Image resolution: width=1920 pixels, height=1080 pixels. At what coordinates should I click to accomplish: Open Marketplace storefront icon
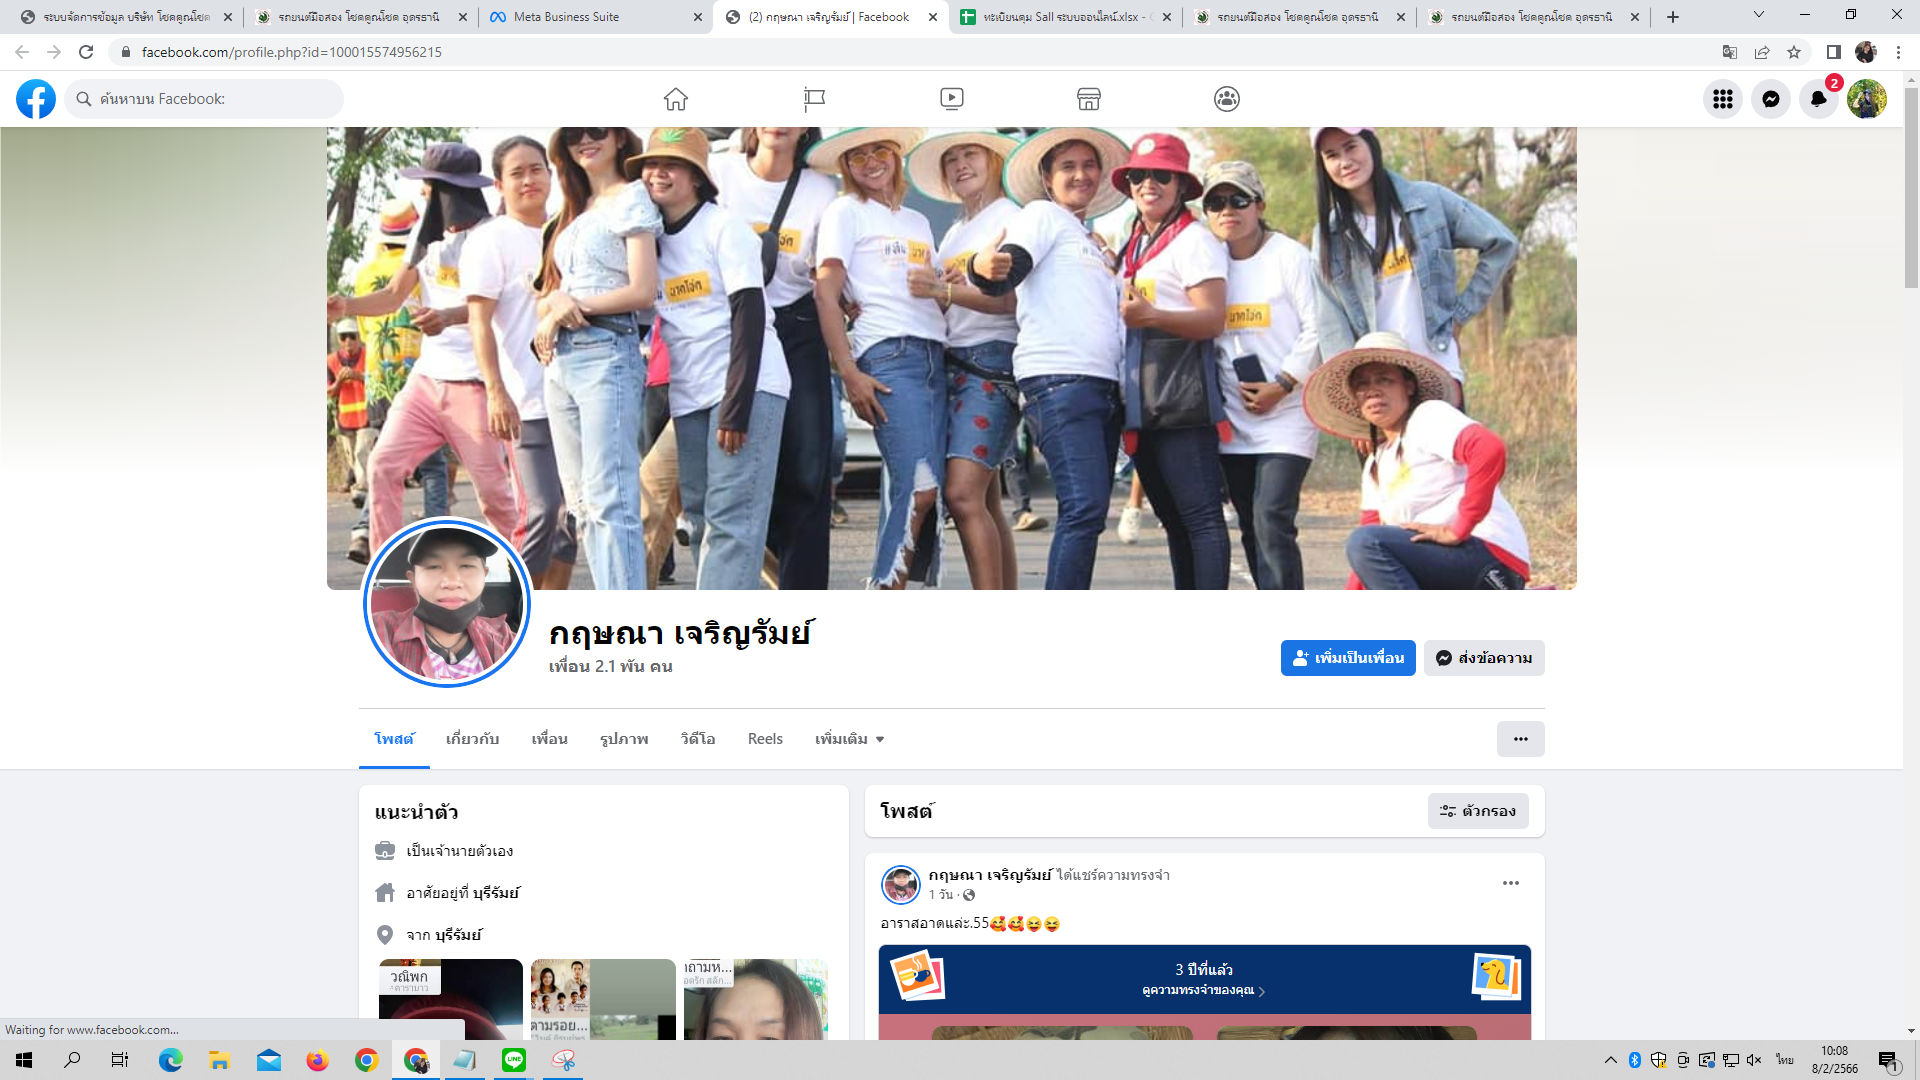coord(1089,99)
